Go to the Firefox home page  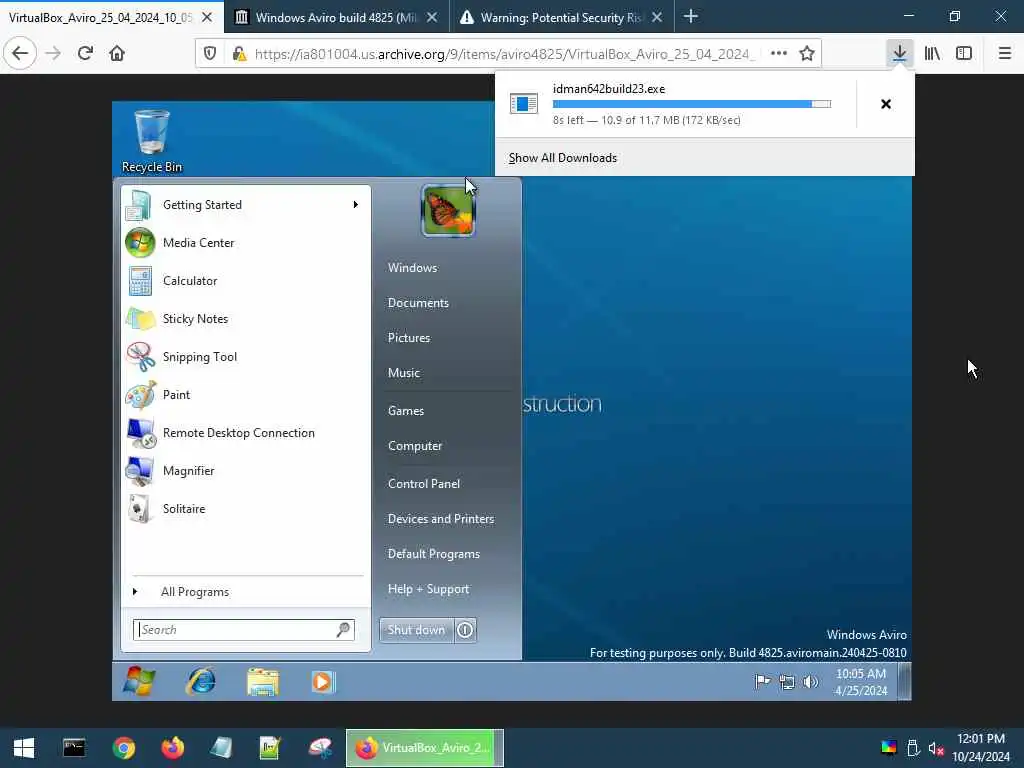[x=117, y=54]
